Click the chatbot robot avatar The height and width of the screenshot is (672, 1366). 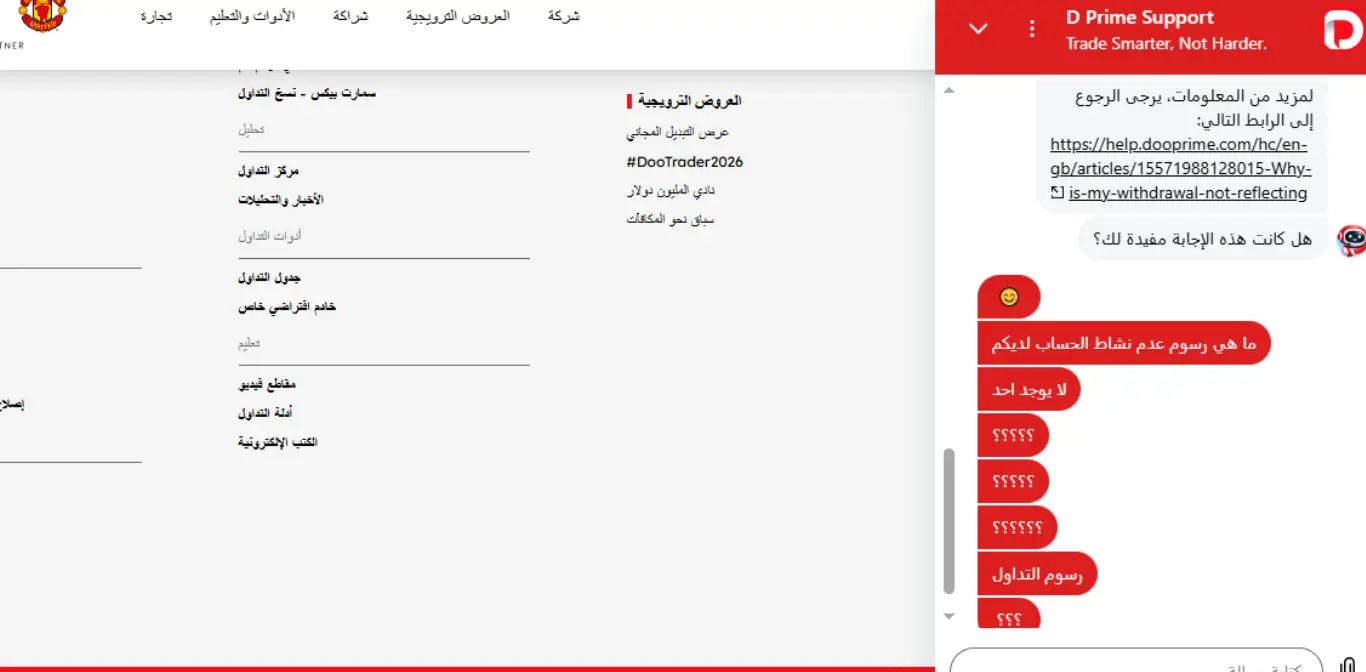point(1351,240)
